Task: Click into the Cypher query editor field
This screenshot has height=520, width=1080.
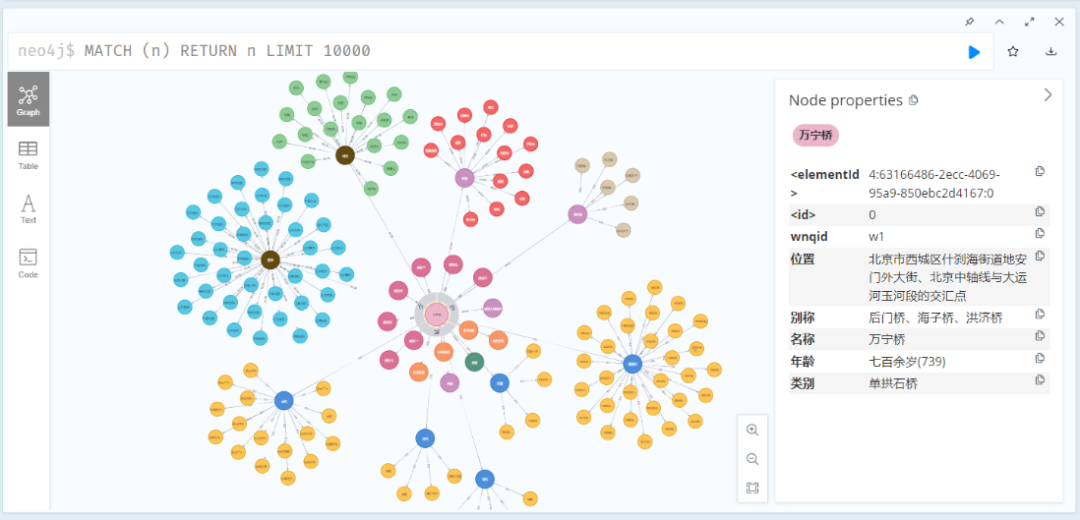Action: (x=500, y=51)
